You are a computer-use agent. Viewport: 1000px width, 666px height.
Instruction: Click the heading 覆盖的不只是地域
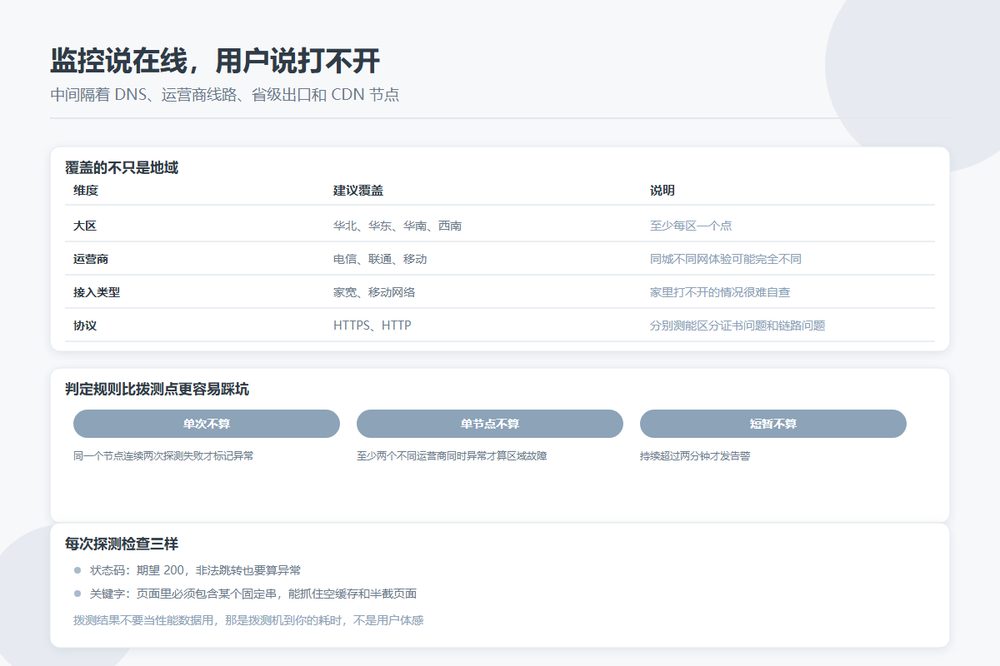[121, 168]
